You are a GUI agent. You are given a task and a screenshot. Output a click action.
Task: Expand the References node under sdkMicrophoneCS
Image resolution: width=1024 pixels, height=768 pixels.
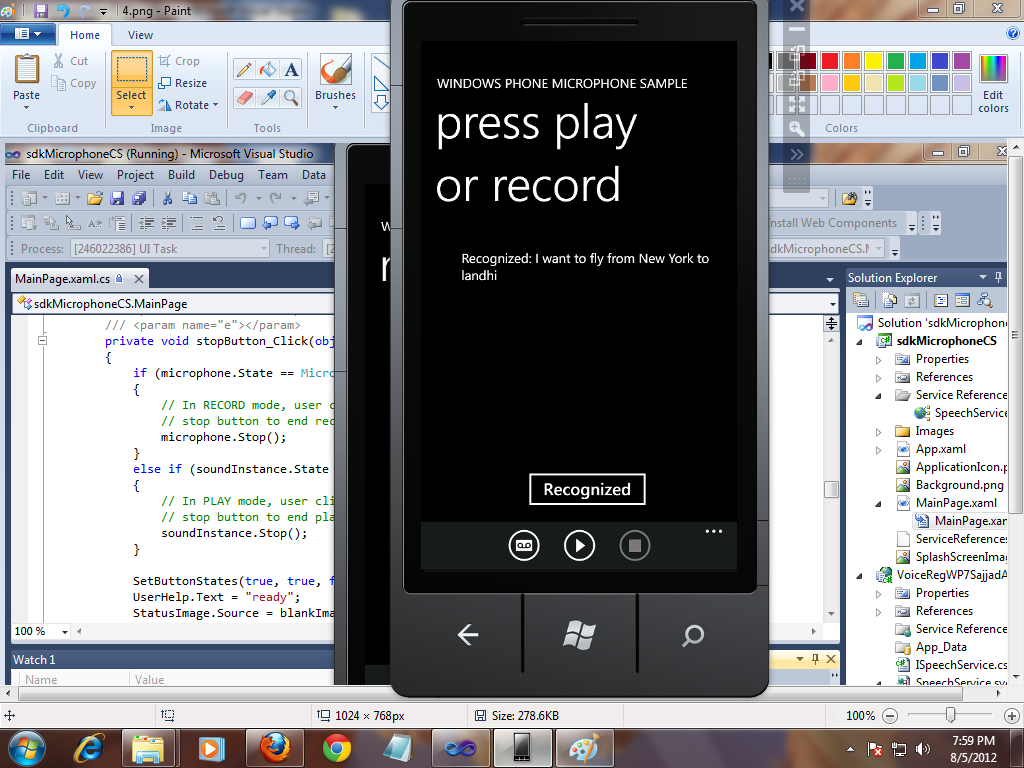pyautogui.click(x=878, y=377)
